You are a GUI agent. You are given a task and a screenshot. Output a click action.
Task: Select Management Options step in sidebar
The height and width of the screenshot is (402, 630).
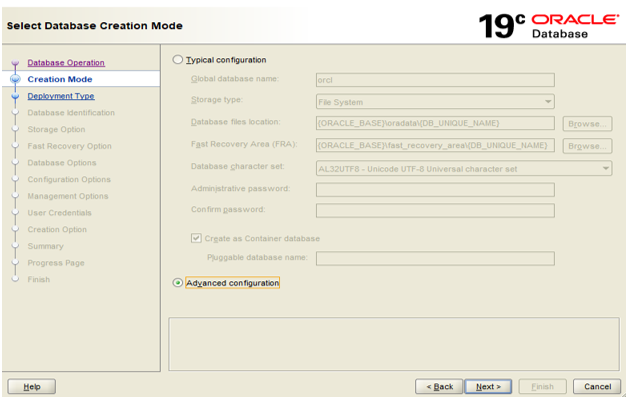coord(68,196)
